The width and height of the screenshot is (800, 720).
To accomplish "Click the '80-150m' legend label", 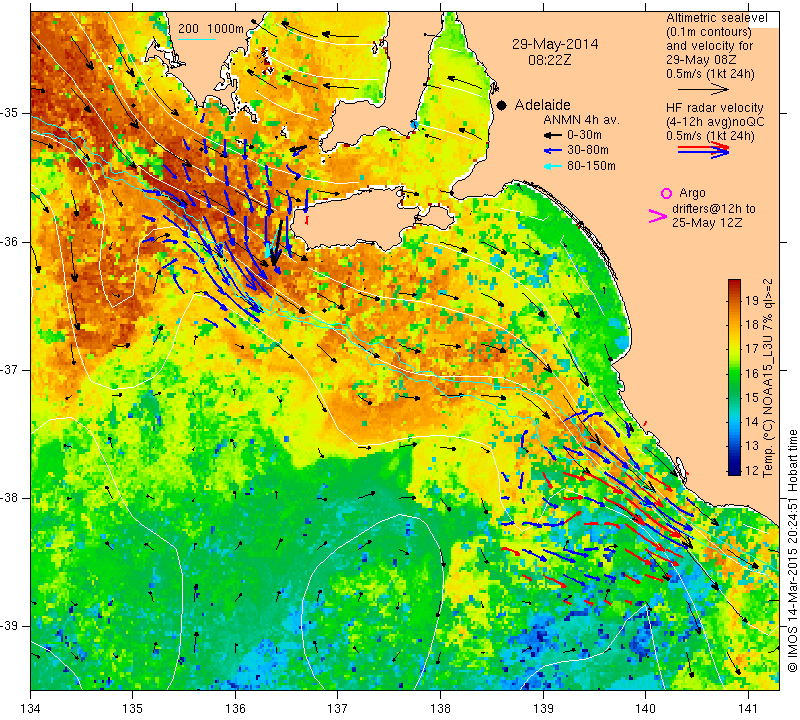I will point(591,166).
